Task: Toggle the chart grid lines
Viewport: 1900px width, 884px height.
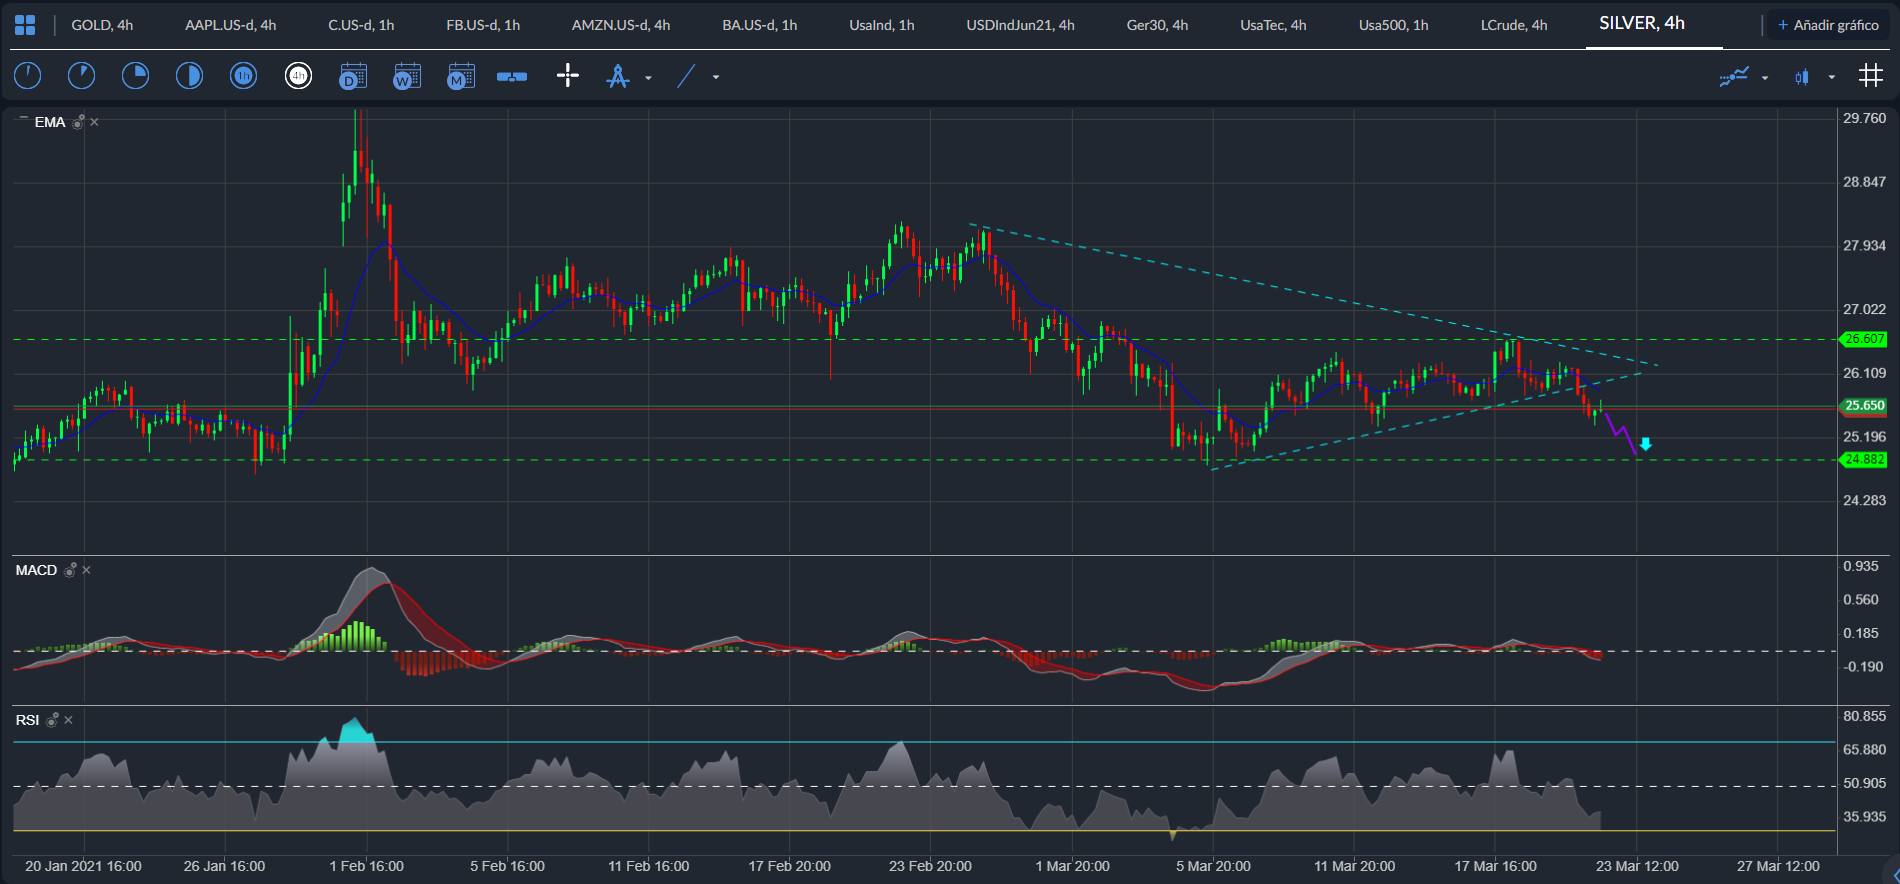Action: 1870,76
